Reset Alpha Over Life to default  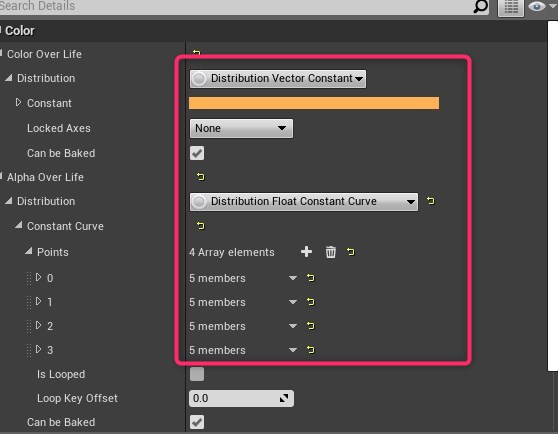(201, 177)
